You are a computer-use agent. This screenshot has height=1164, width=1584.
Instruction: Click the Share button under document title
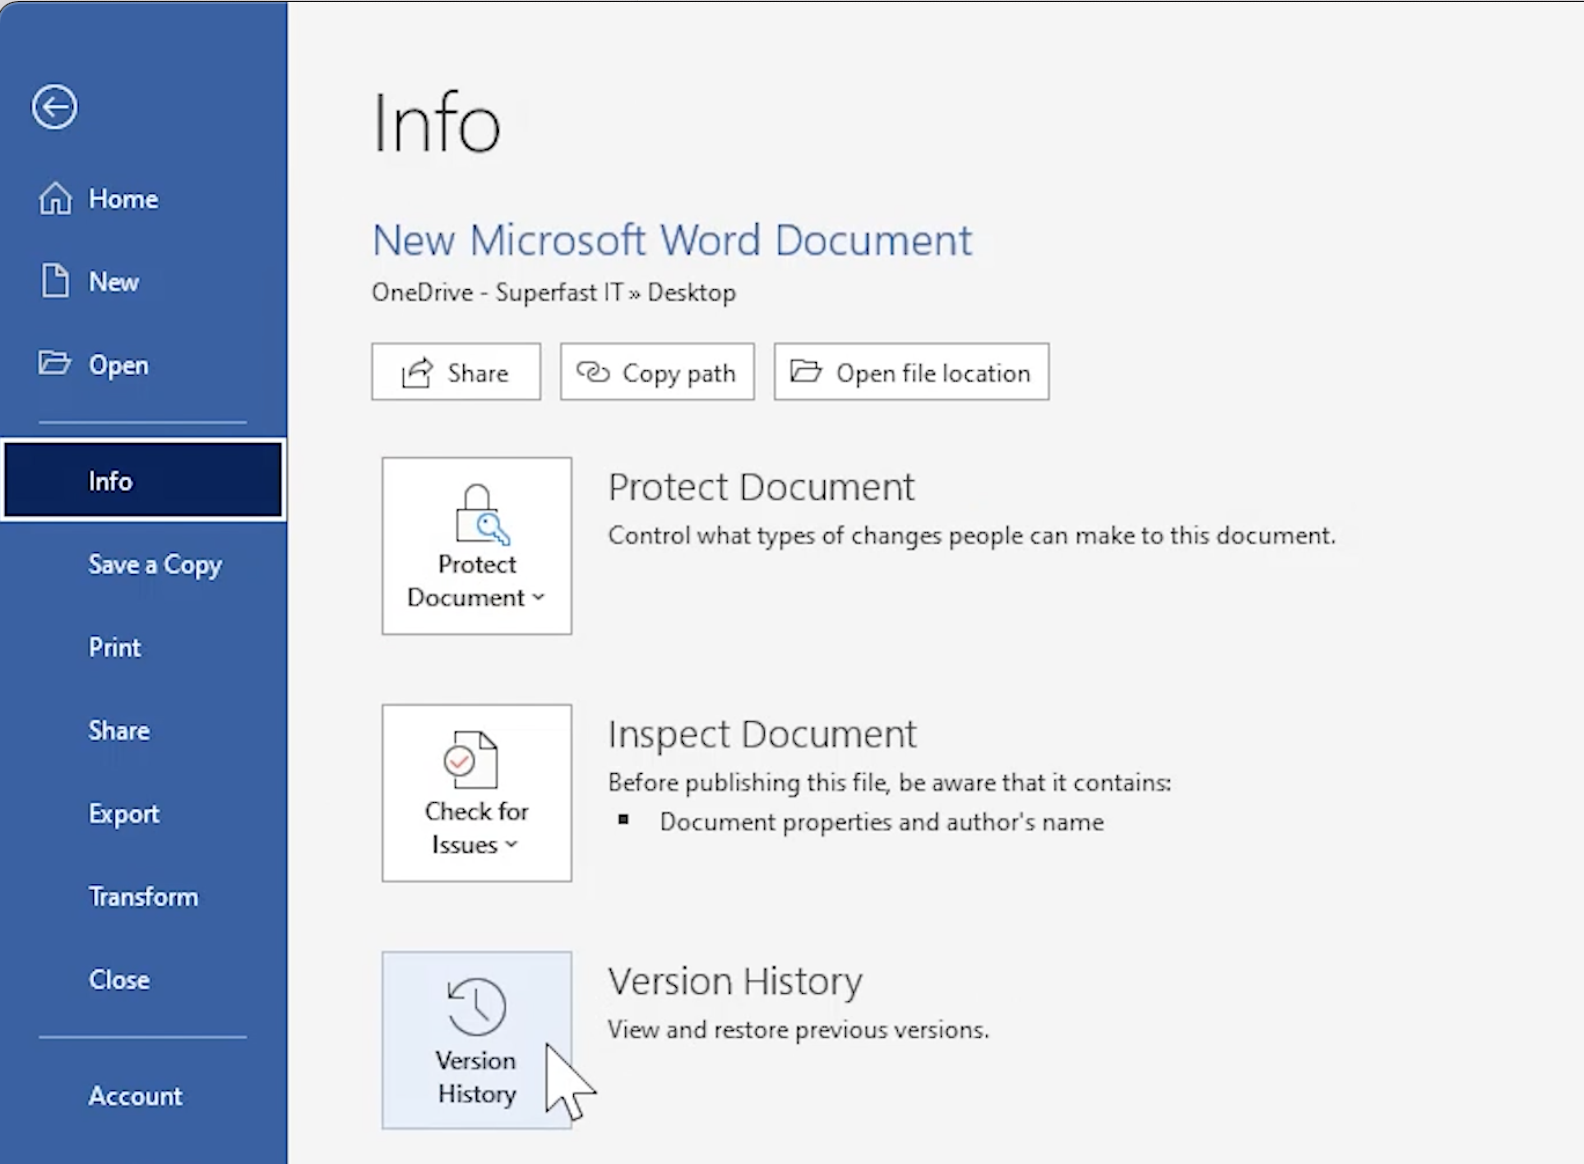[x=456, y=372]
